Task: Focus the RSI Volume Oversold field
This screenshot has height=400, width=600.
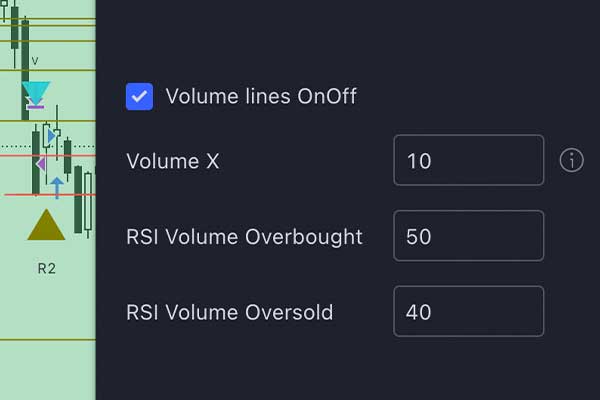Action: point(468,311)
